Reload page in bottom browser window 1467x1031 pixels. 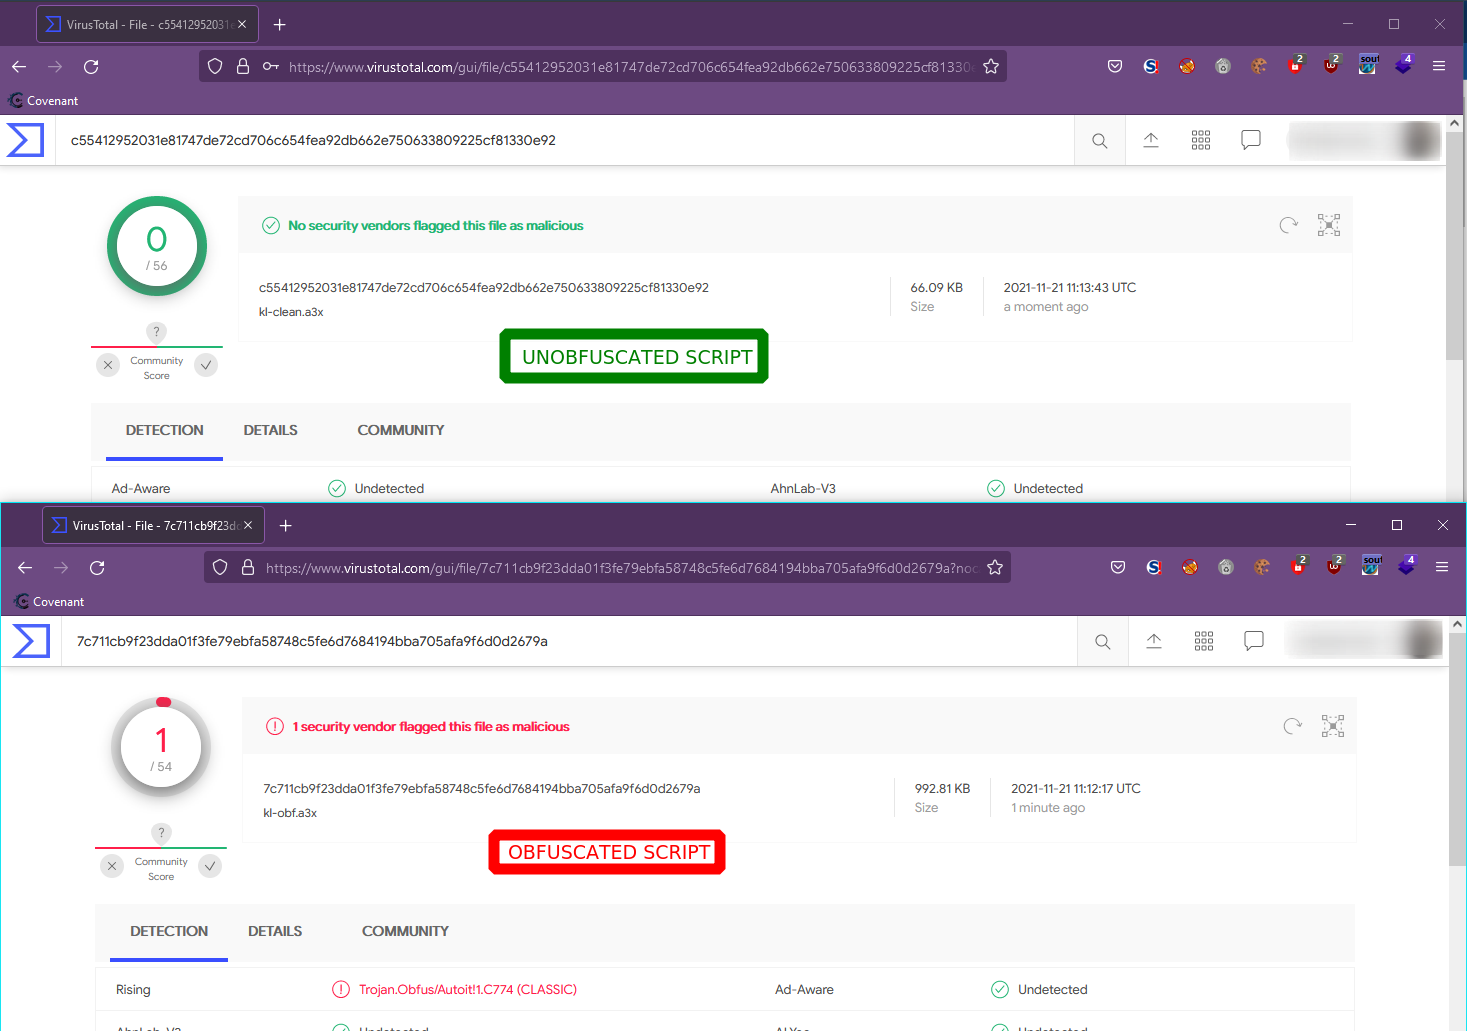(97, 567)
